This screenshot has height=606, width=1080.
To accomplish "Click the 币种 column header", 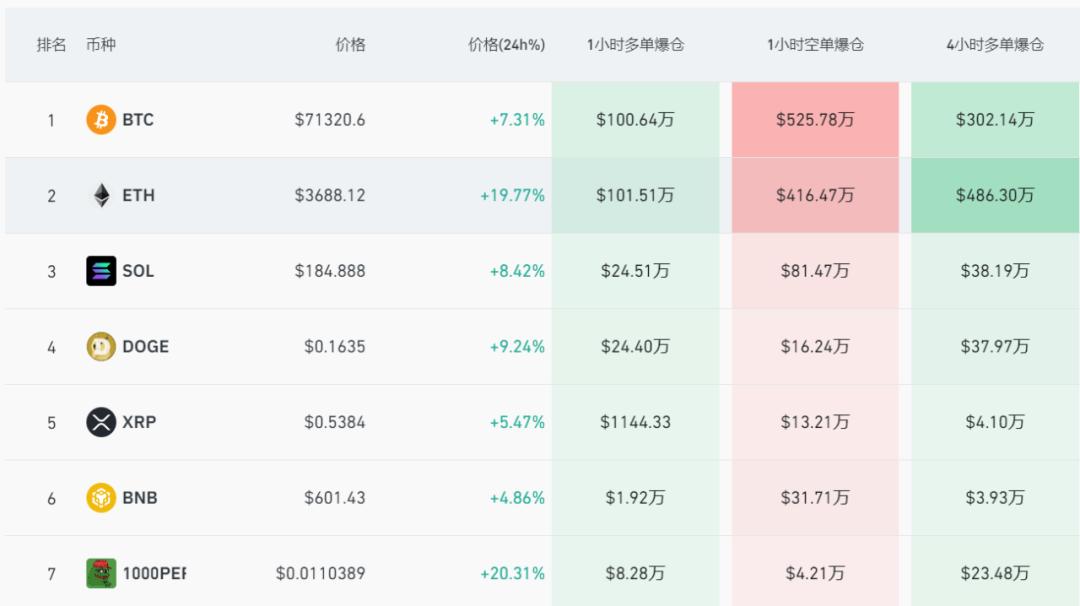I will click(101, 45).
